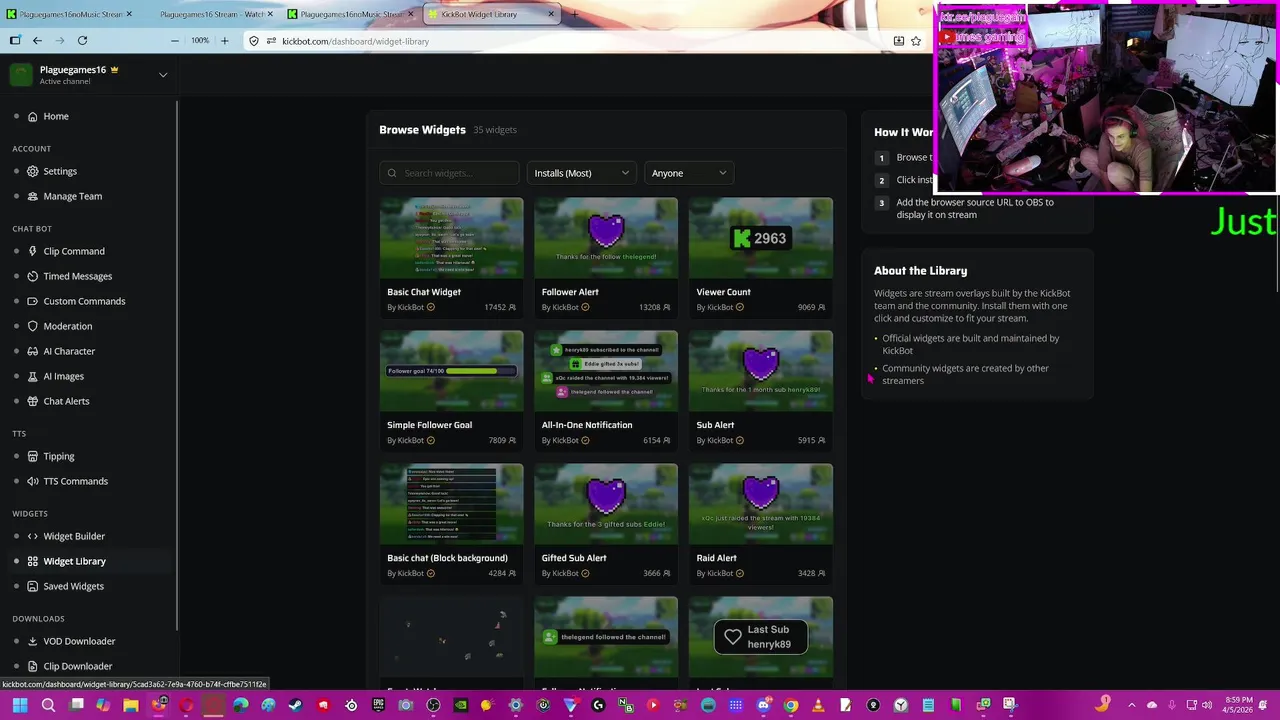1280x720 pixels.
Task: Click the install-app icon in address bar
Action: coord(898,41)
